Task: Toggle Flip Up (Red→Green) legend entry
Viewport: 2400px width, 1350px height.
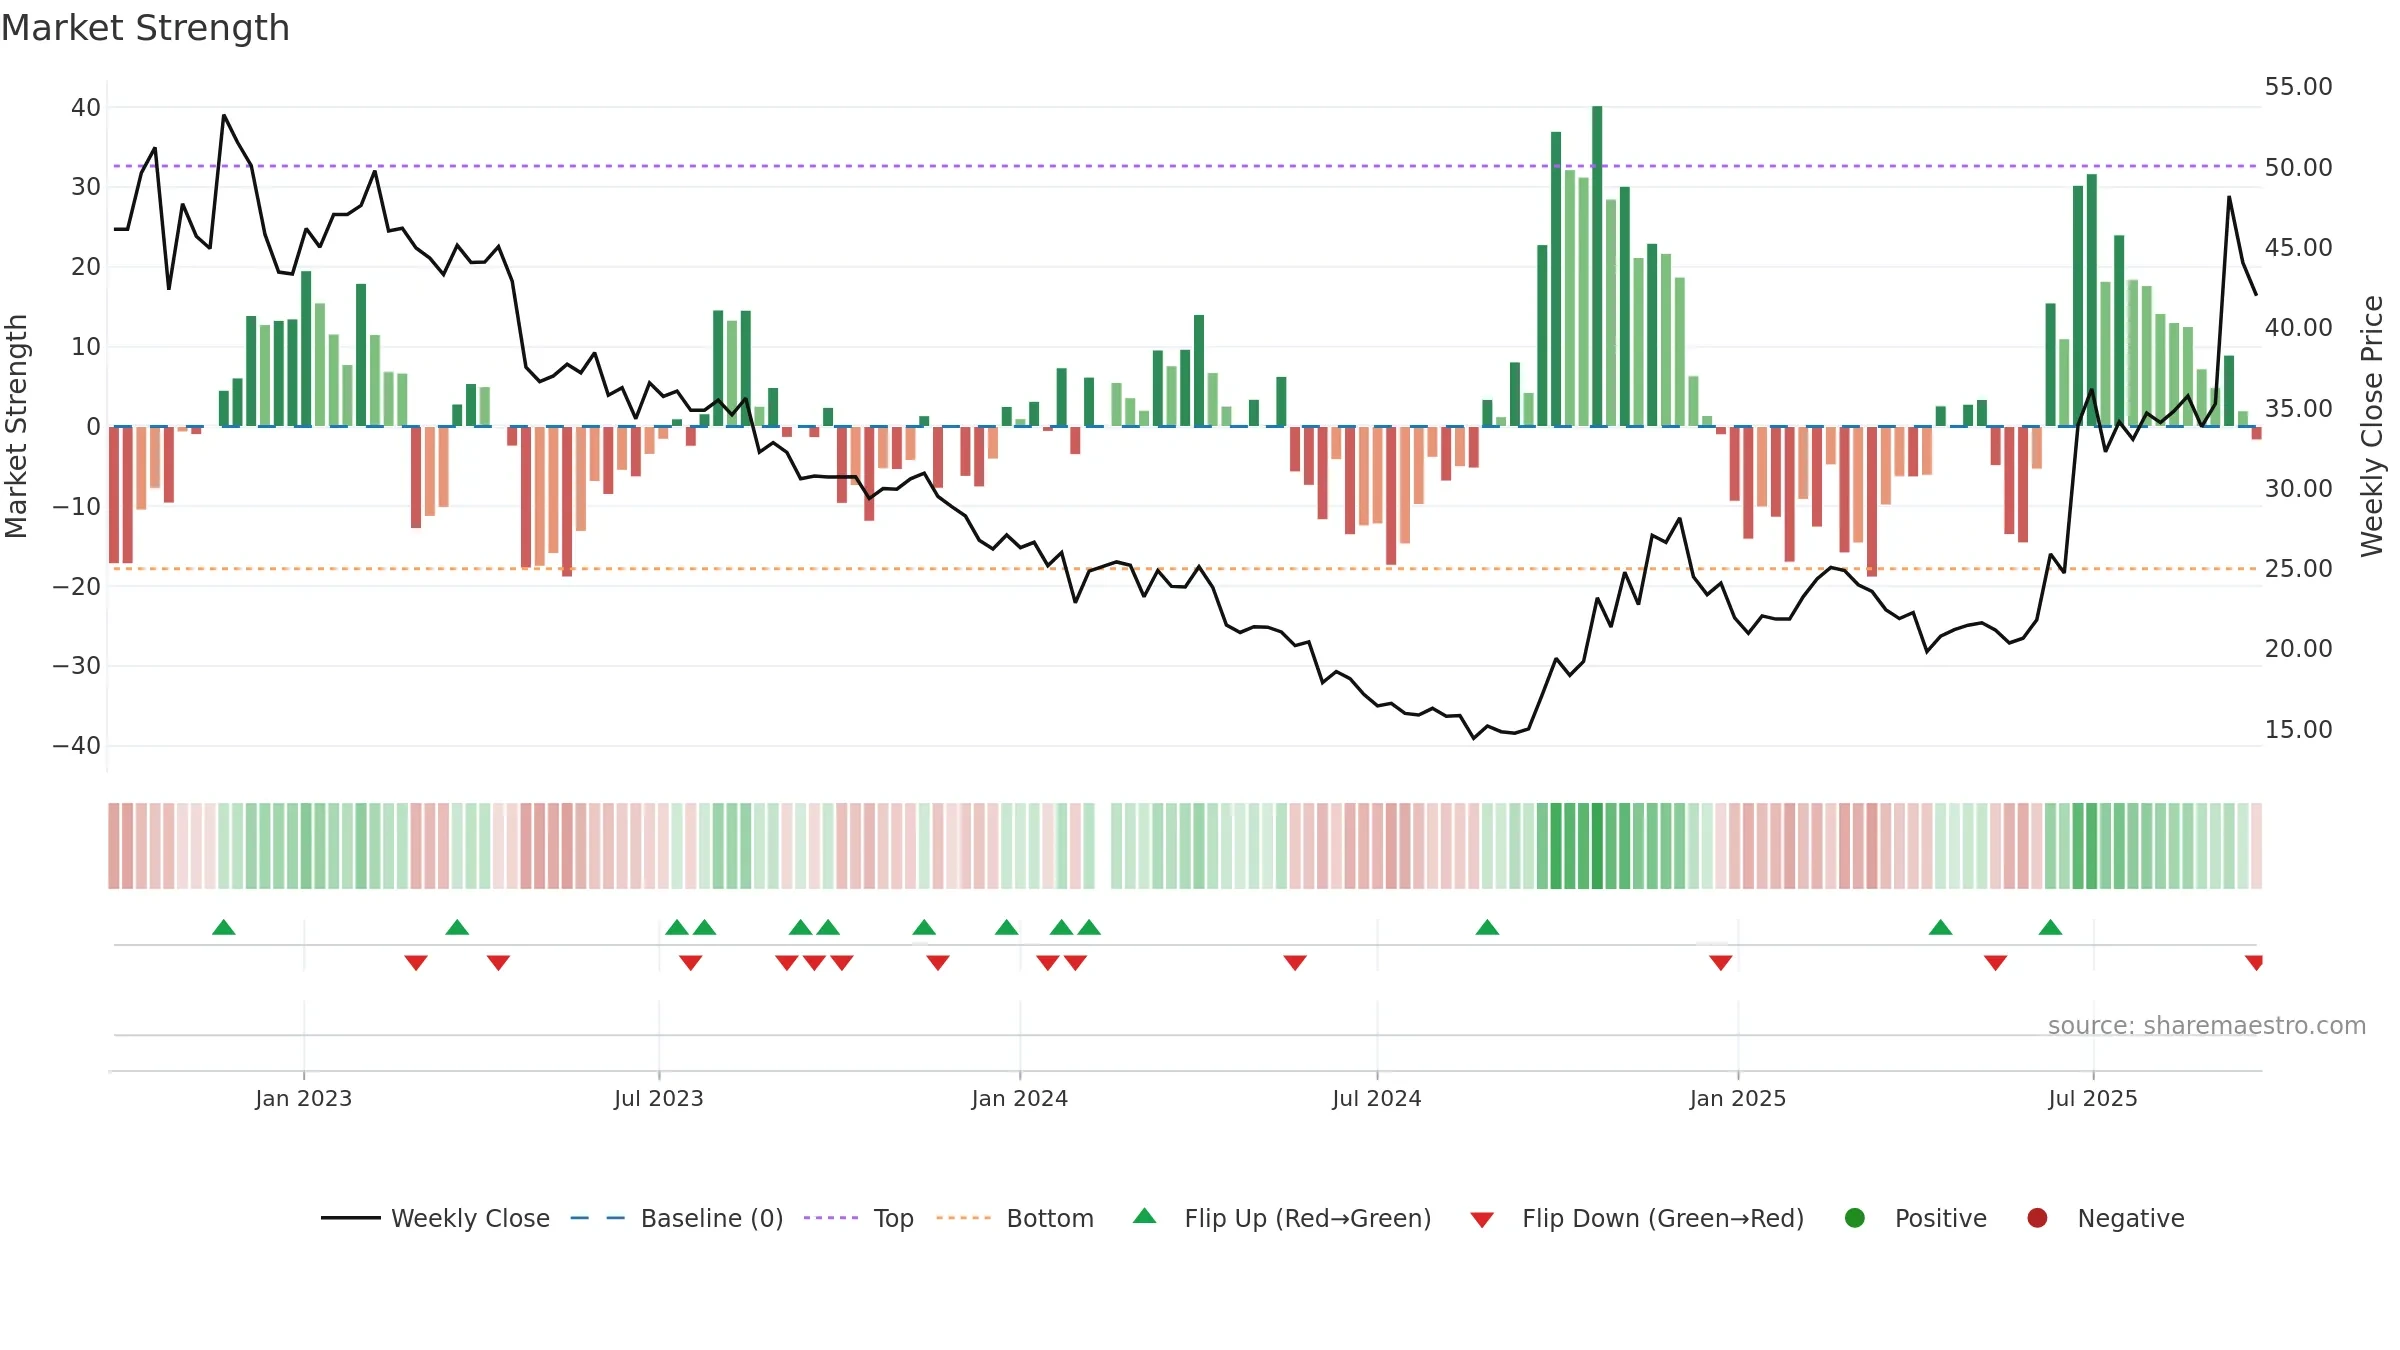Action: tap(1282, 1218)
